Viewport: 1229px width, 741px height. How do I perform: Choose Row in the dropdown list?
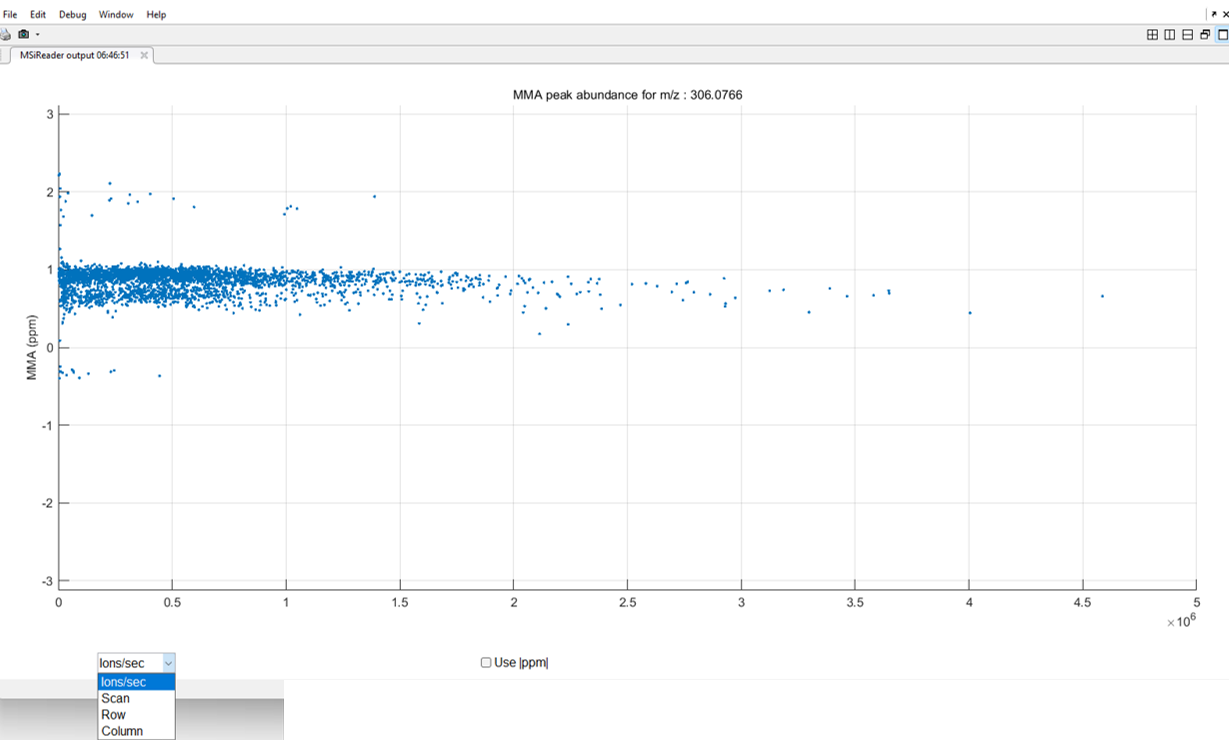point(136,715)
